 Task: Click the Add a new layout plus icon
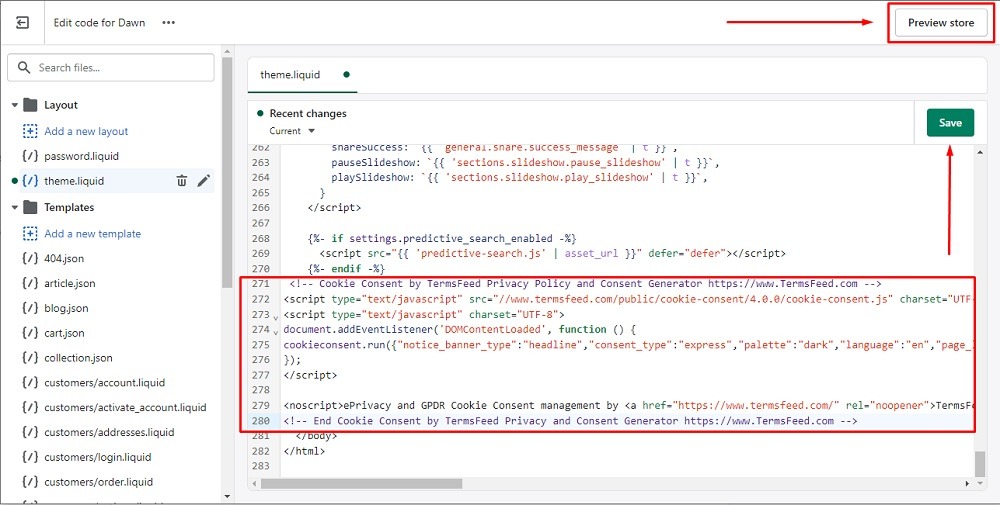[30, 131]
